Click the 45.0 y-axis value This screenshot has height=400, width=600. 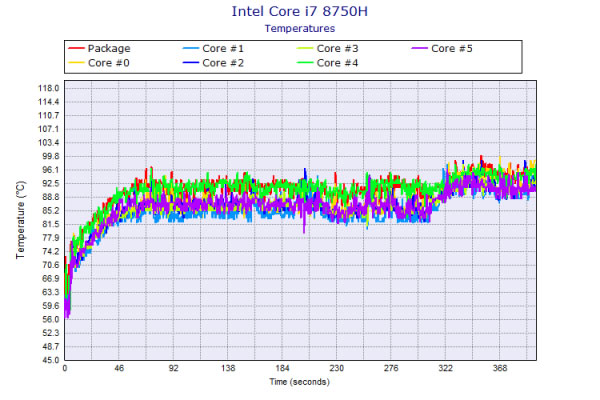click(x=51, y=360)
